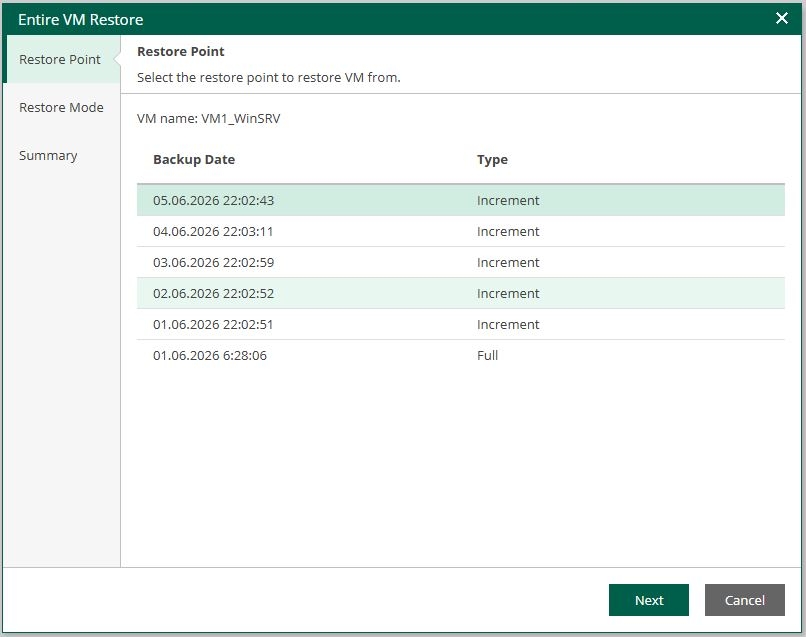Pick the 02.06.2026 22:02:52 restore point
The image size is (806, 637).
tap(461, 293)
